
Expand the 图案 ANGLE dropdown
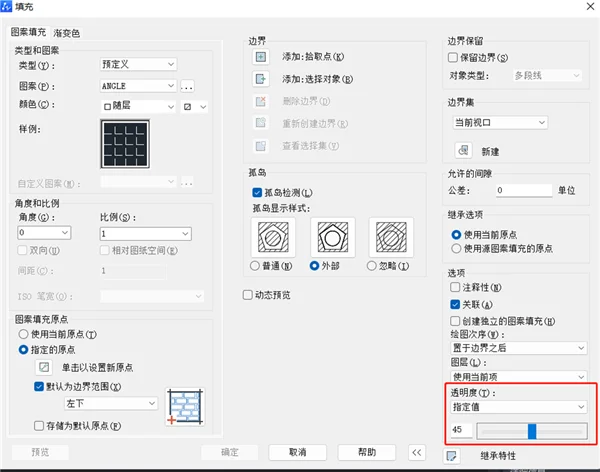click(138, 86)
